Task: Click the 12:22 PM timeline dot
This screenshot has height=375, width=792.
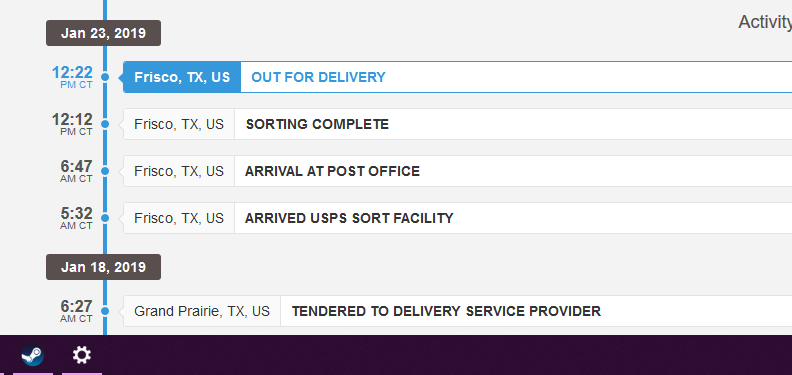Action: pos(105,77)
